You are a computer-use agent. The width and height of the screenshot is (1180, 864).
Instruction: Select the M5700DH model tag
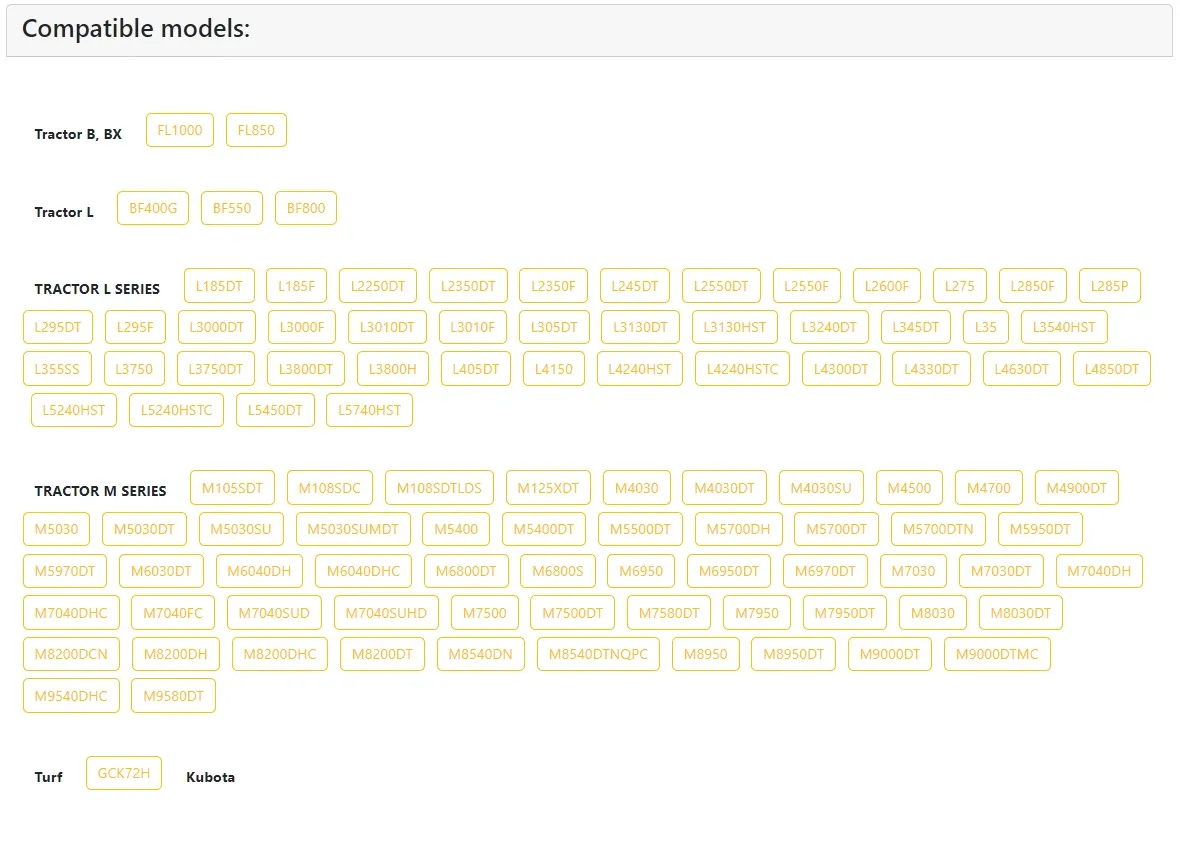[x=738, y=529]
